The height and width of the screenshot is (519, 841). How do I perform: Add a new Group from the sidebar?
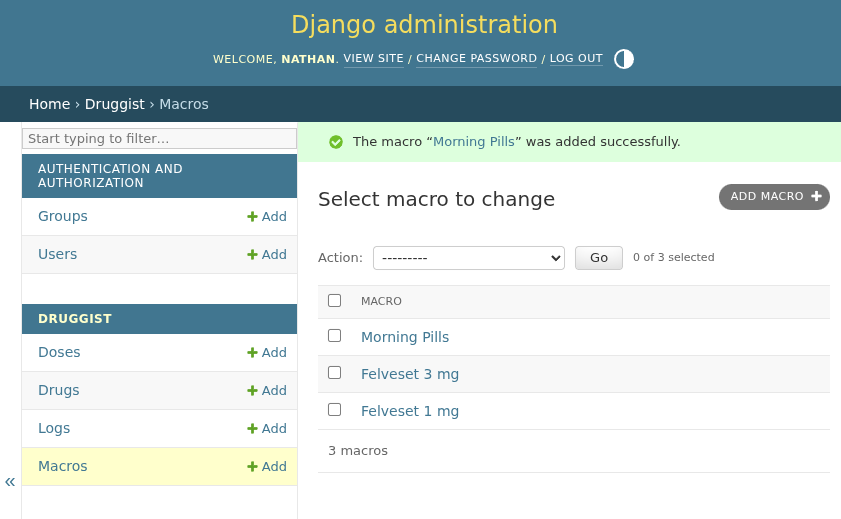click(267, 217)
